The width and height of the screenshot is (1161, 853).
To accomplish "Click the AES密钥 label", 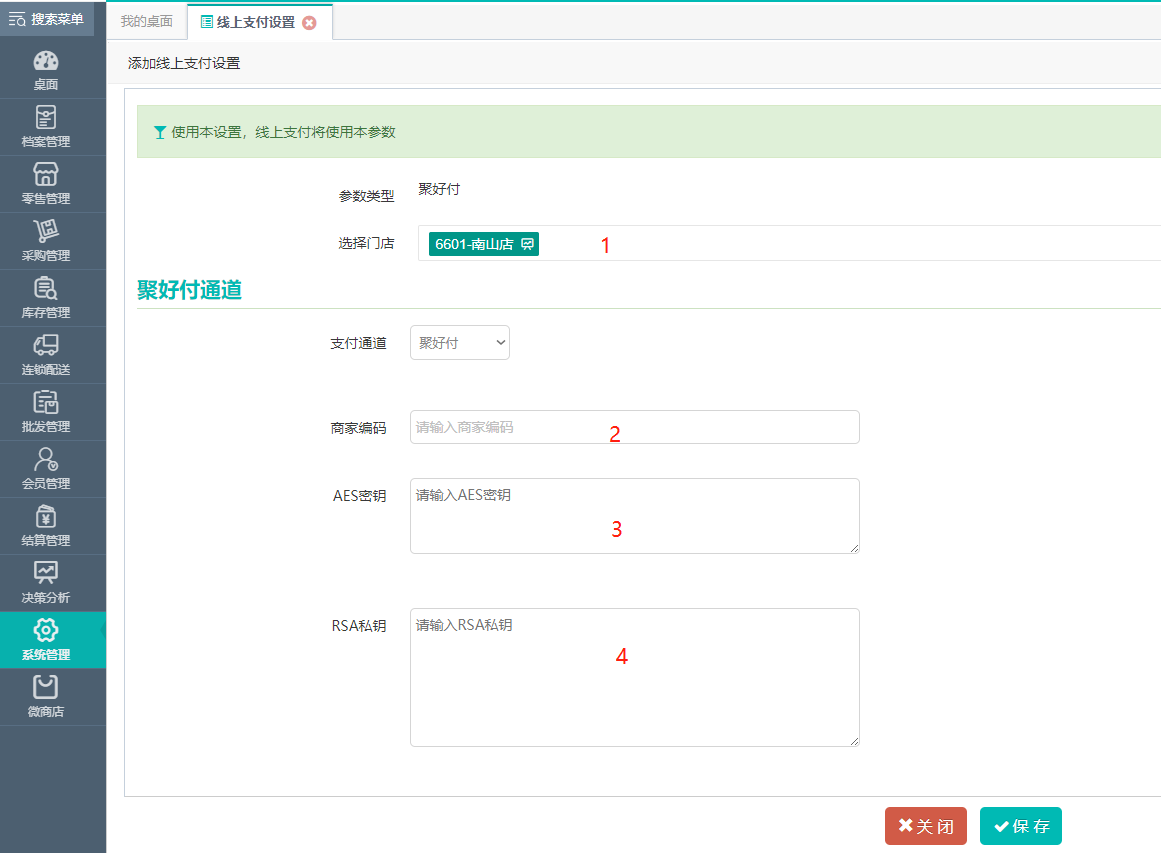I will [359, 495].
